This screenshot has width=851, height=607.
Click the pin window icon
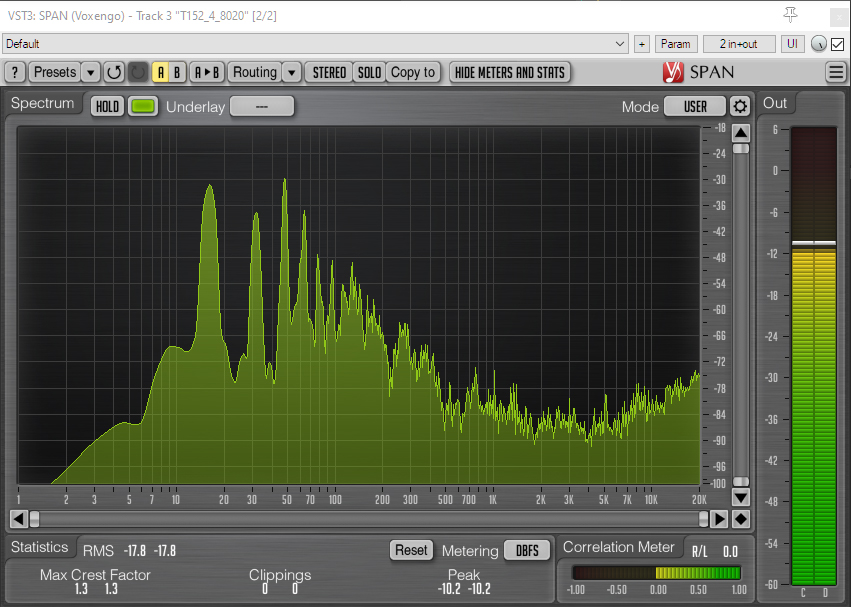(x=791, y=14)
